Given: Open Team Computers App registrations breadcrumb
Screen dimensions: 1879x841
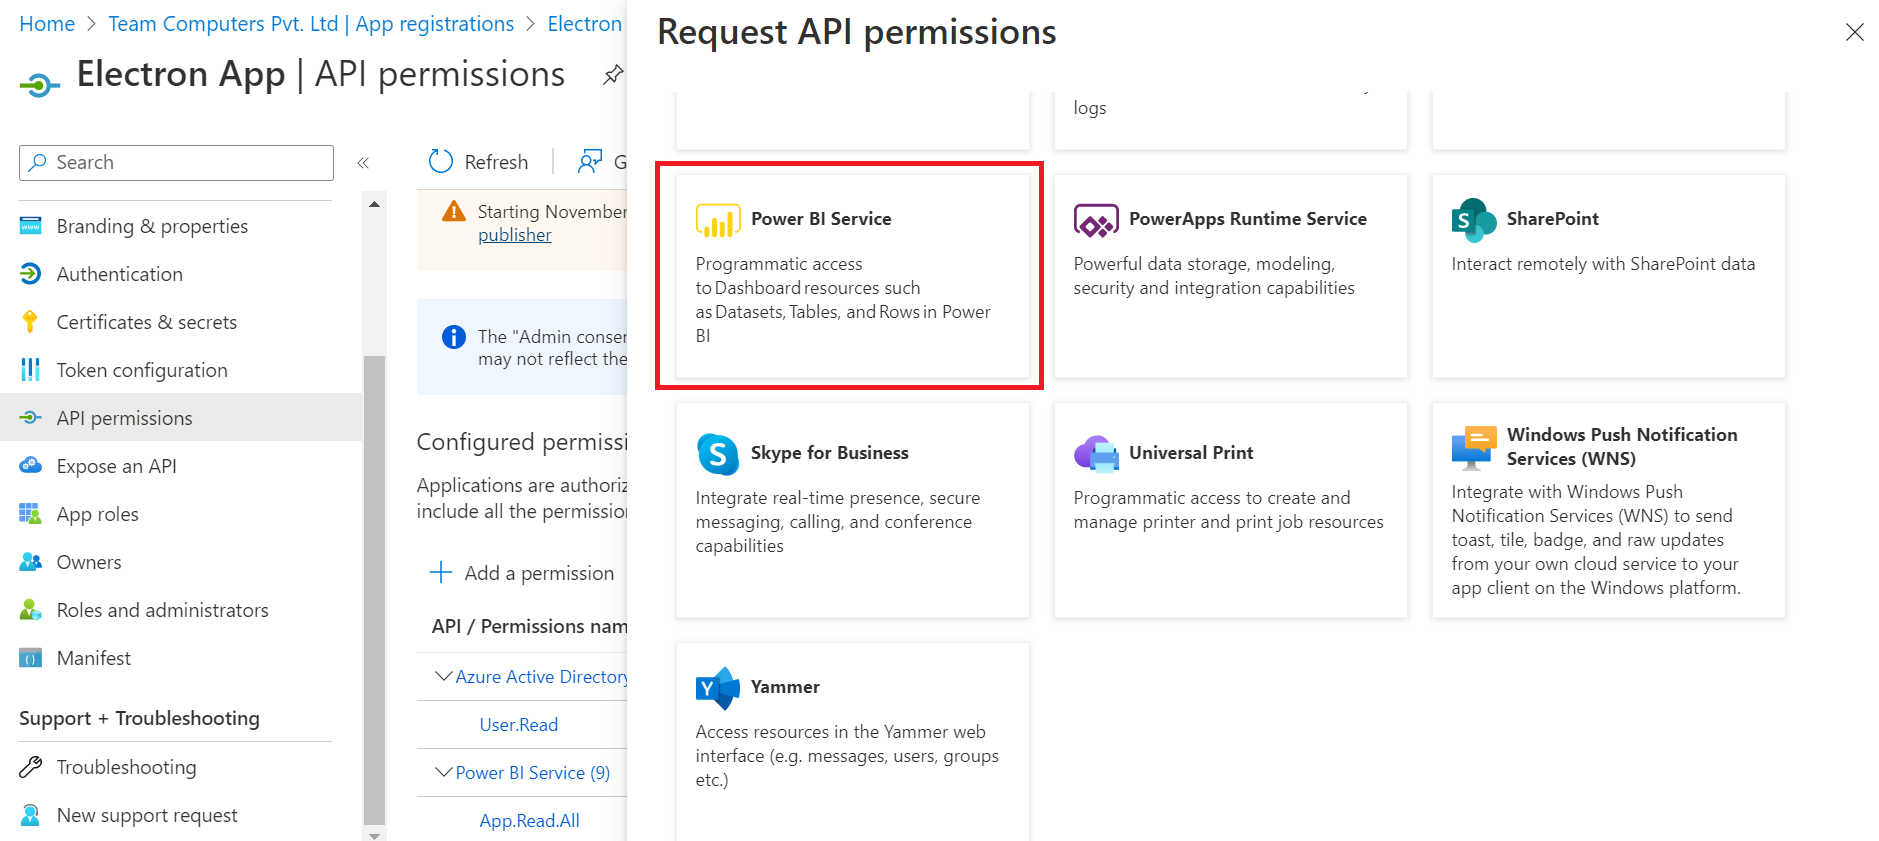Looking at the screenshot, I should tap(311, 24).
